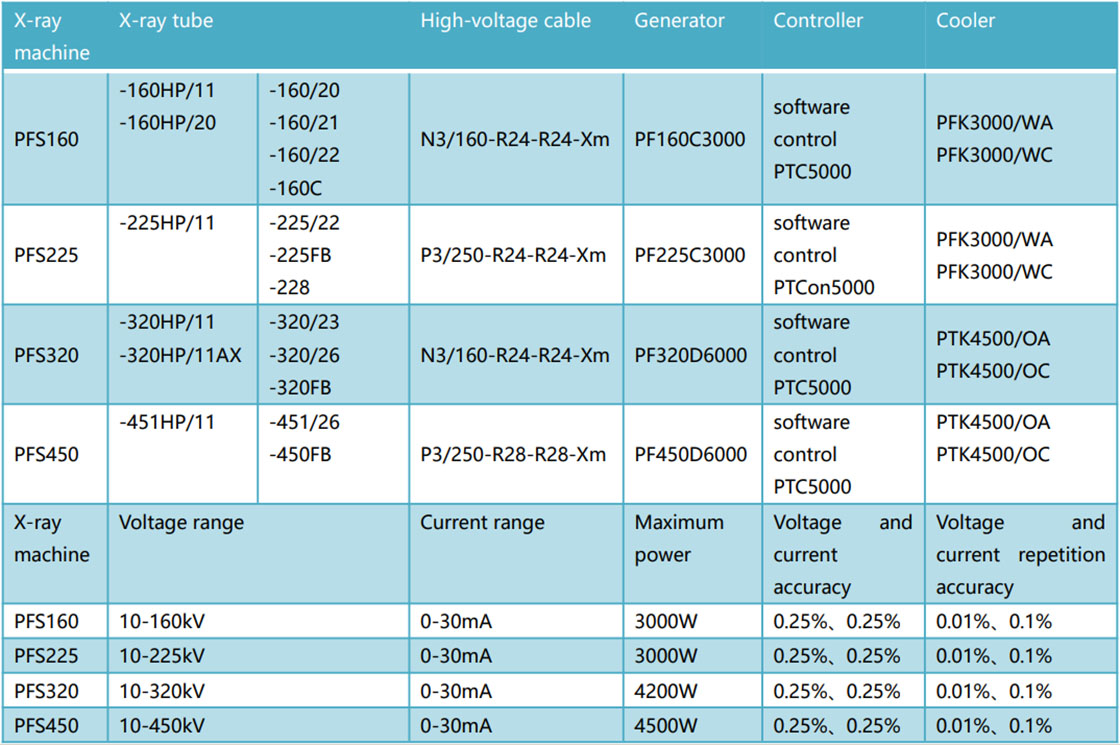The height and width of the screenshot is (745, 1120).
Task: Click the 'X-ray tube' column header
Action: point(166,21)
